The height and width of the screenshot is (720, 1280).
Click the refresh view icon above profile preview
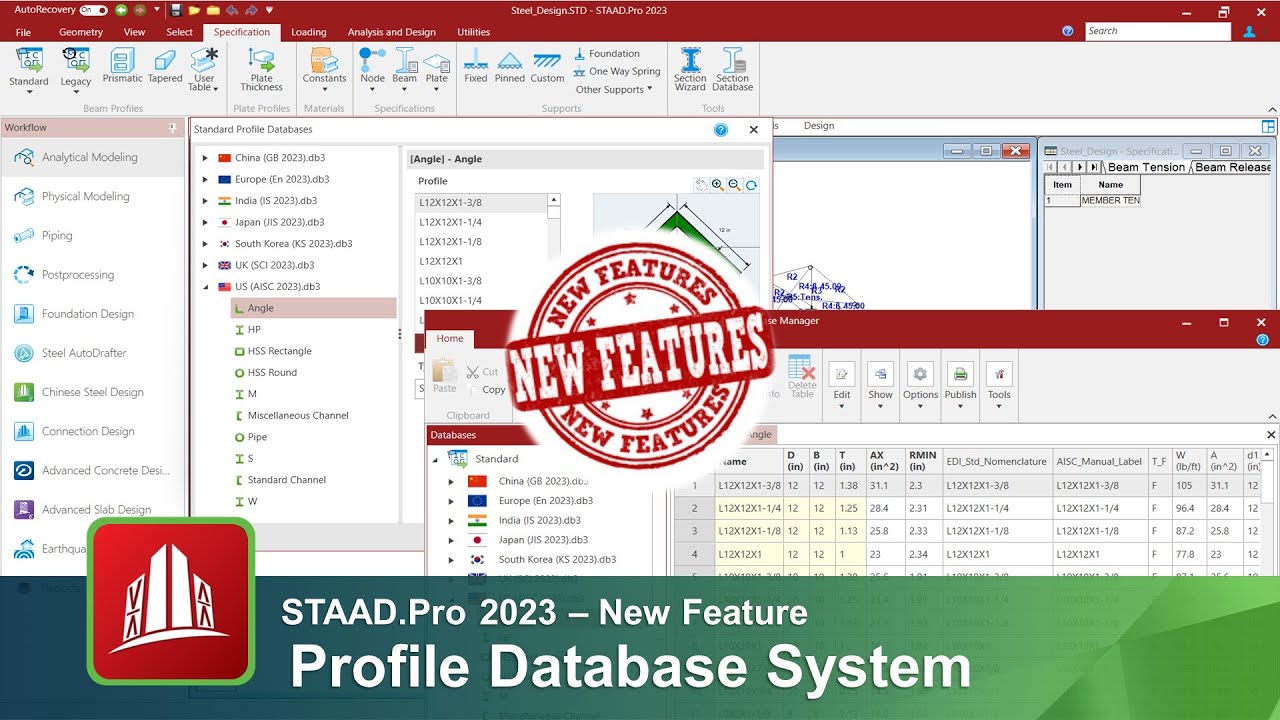coord(752,185)
